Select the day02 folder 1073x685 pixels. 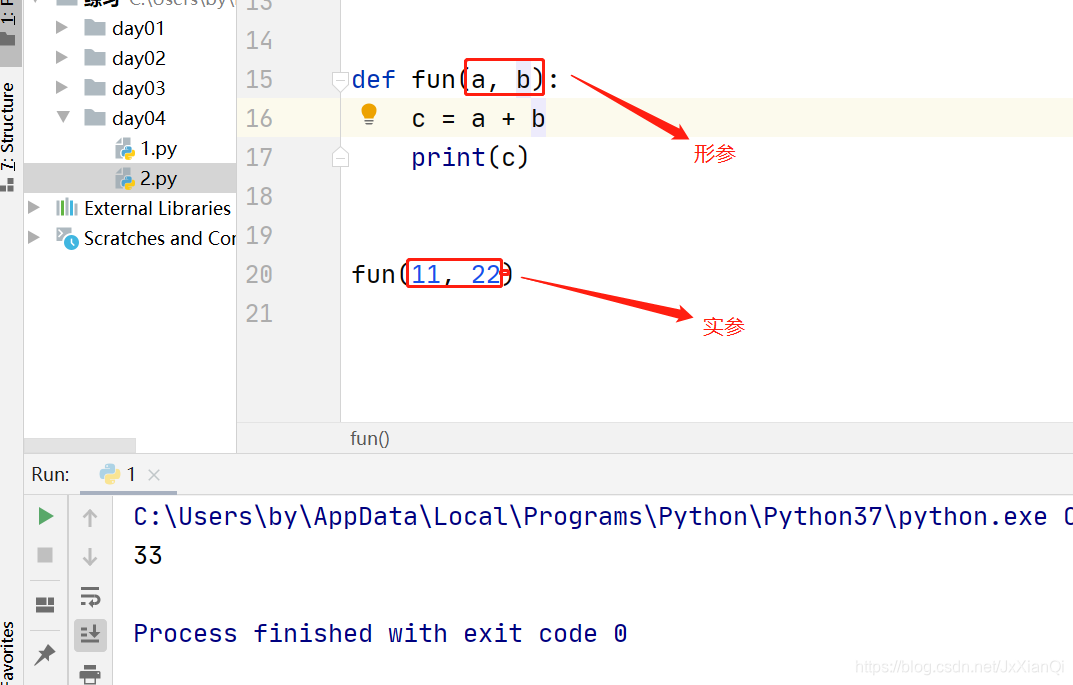(x=138, y=58)
